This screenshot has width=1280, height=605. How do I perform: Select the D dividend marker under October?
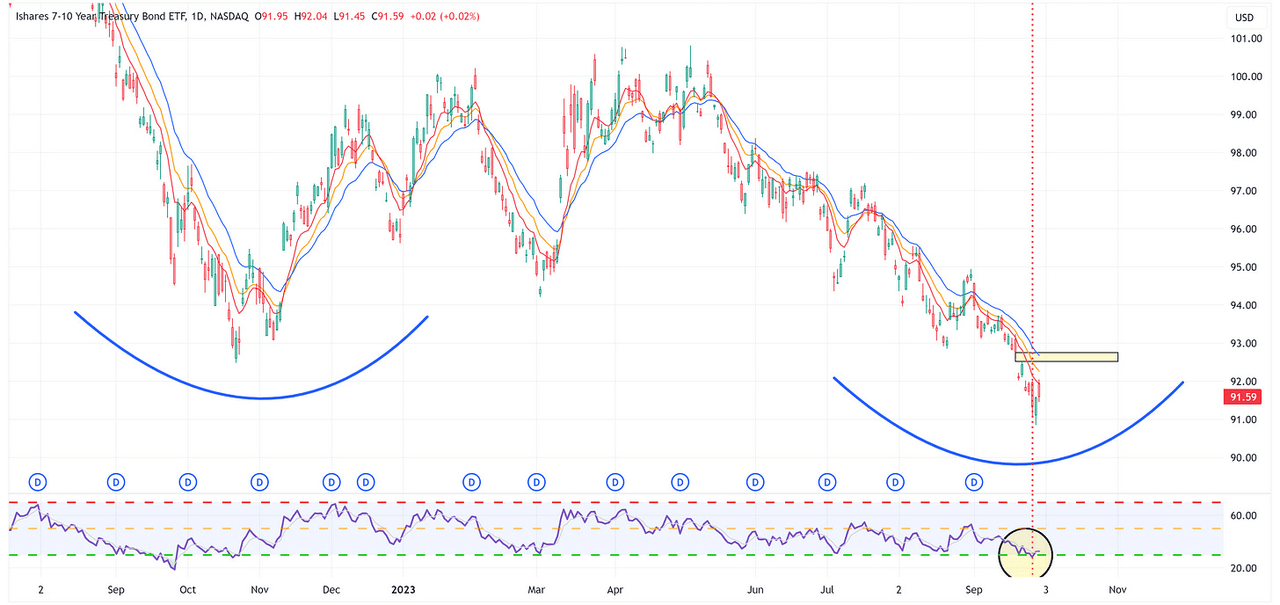pos(186,481)
